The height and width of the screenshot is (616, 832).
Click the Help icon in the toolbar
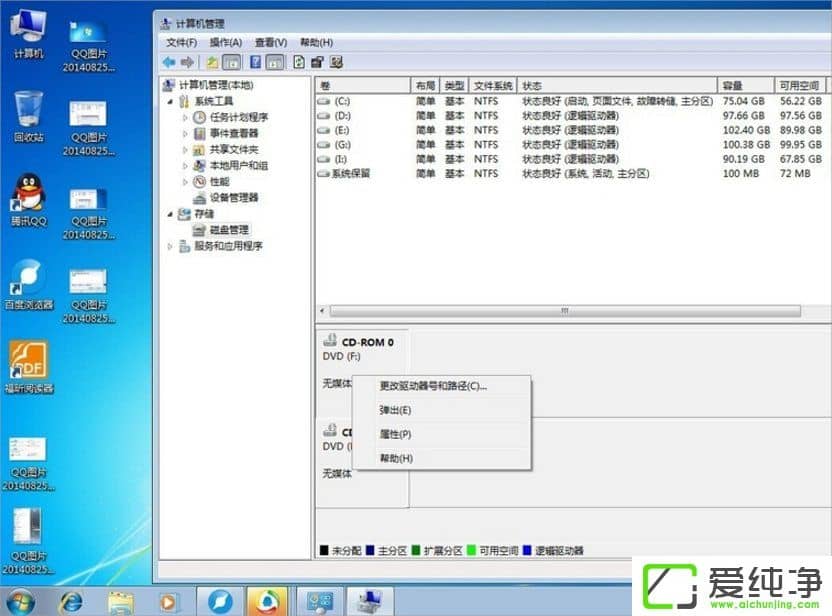point(255,62)
